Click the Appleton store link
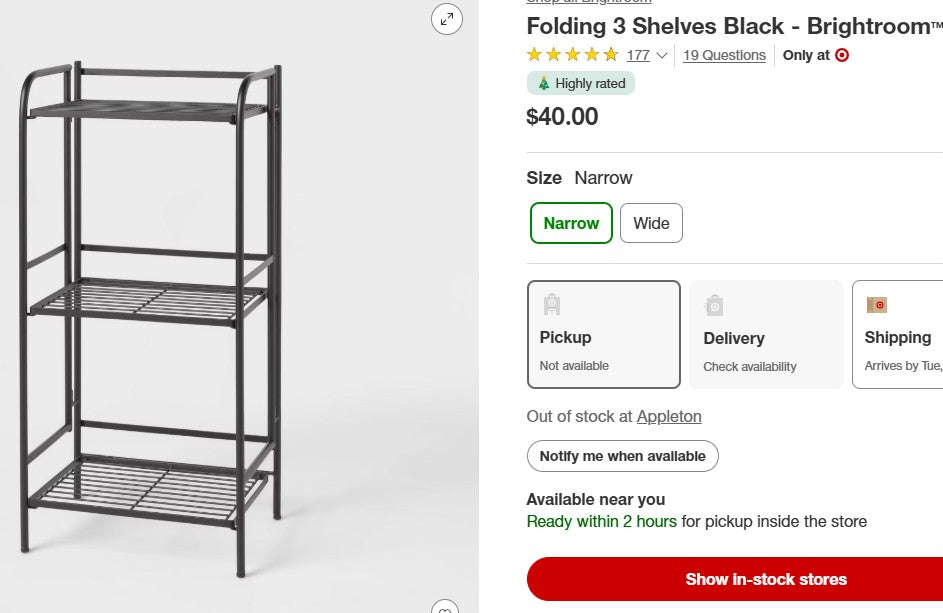 669,416
